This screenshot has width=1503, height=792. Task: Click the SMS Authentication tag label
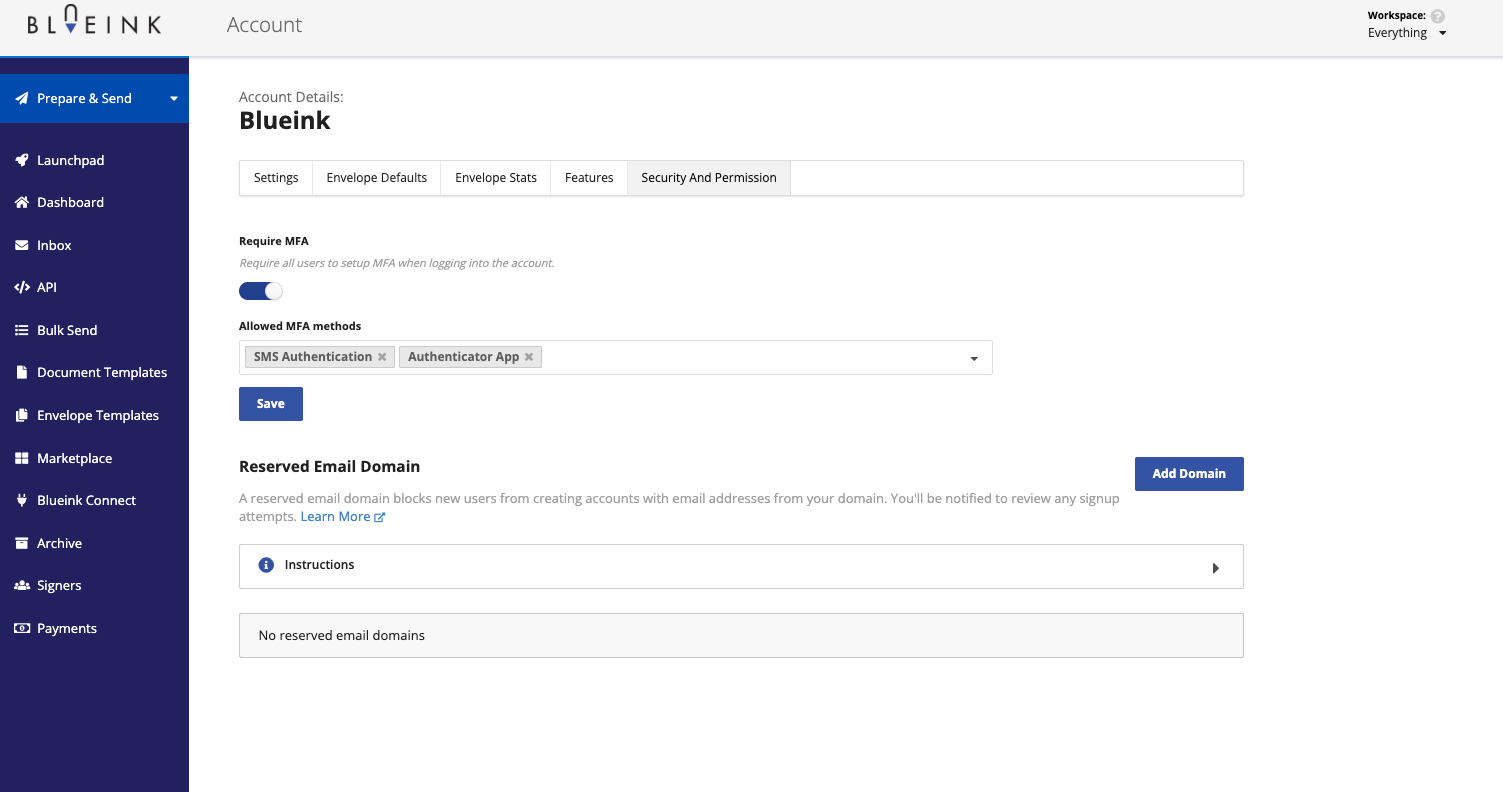point(313,357)
